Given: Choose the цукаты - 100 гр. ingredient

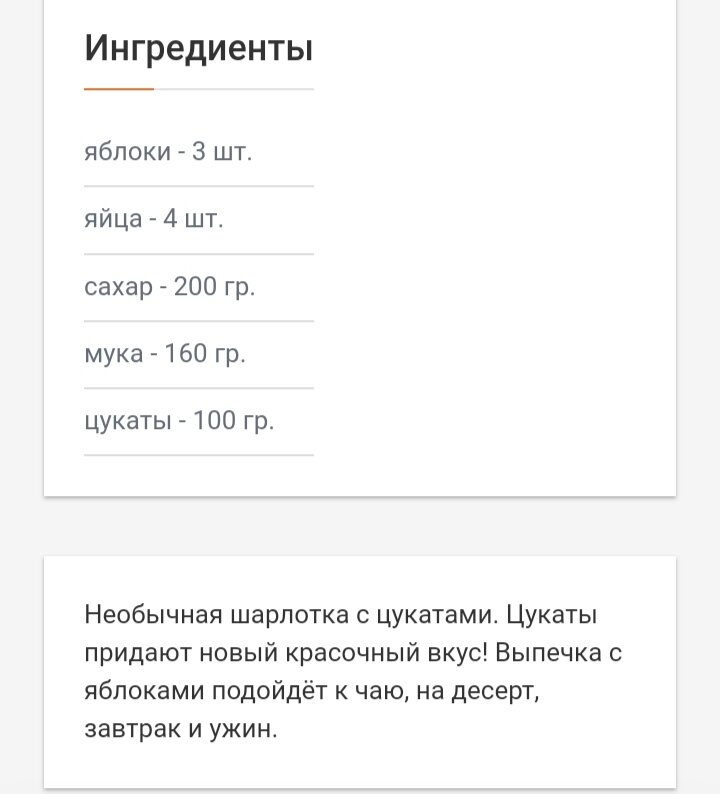Looking at the screenshot, I should (179, 420).
